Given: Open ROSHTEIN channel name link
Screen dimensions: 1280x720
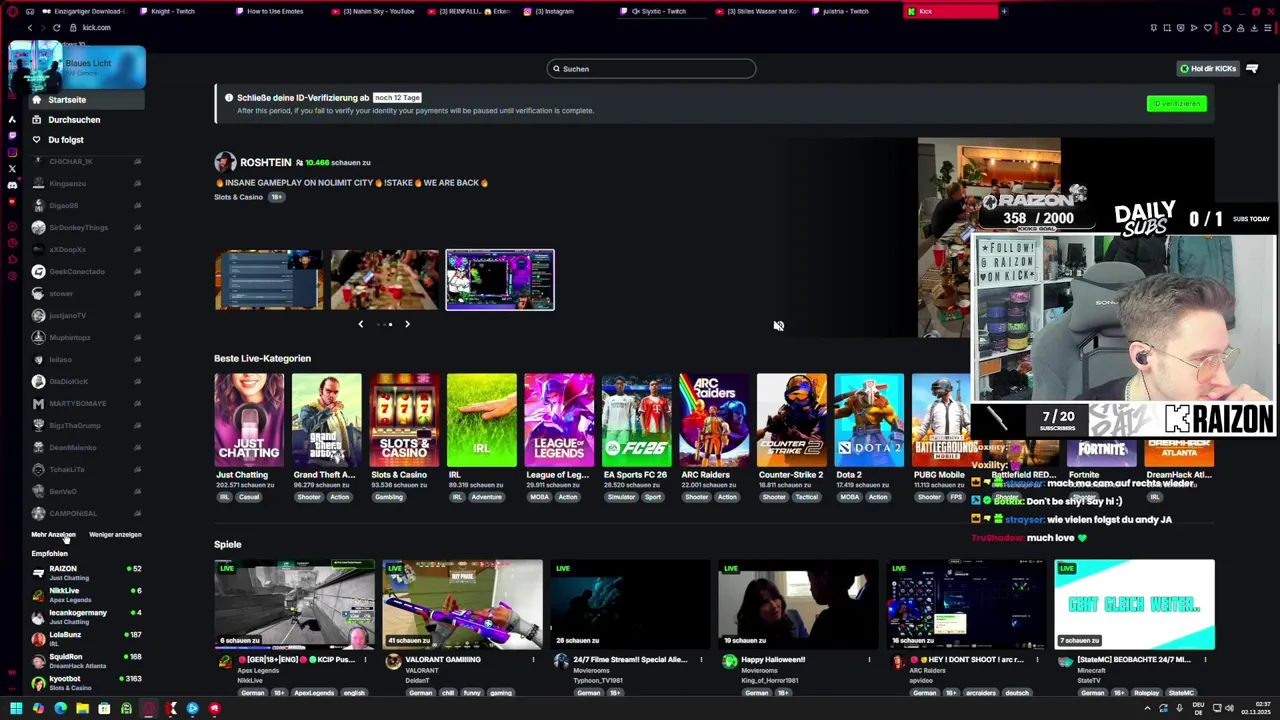Looking at the screenshot, I should [x=265, y=162].
